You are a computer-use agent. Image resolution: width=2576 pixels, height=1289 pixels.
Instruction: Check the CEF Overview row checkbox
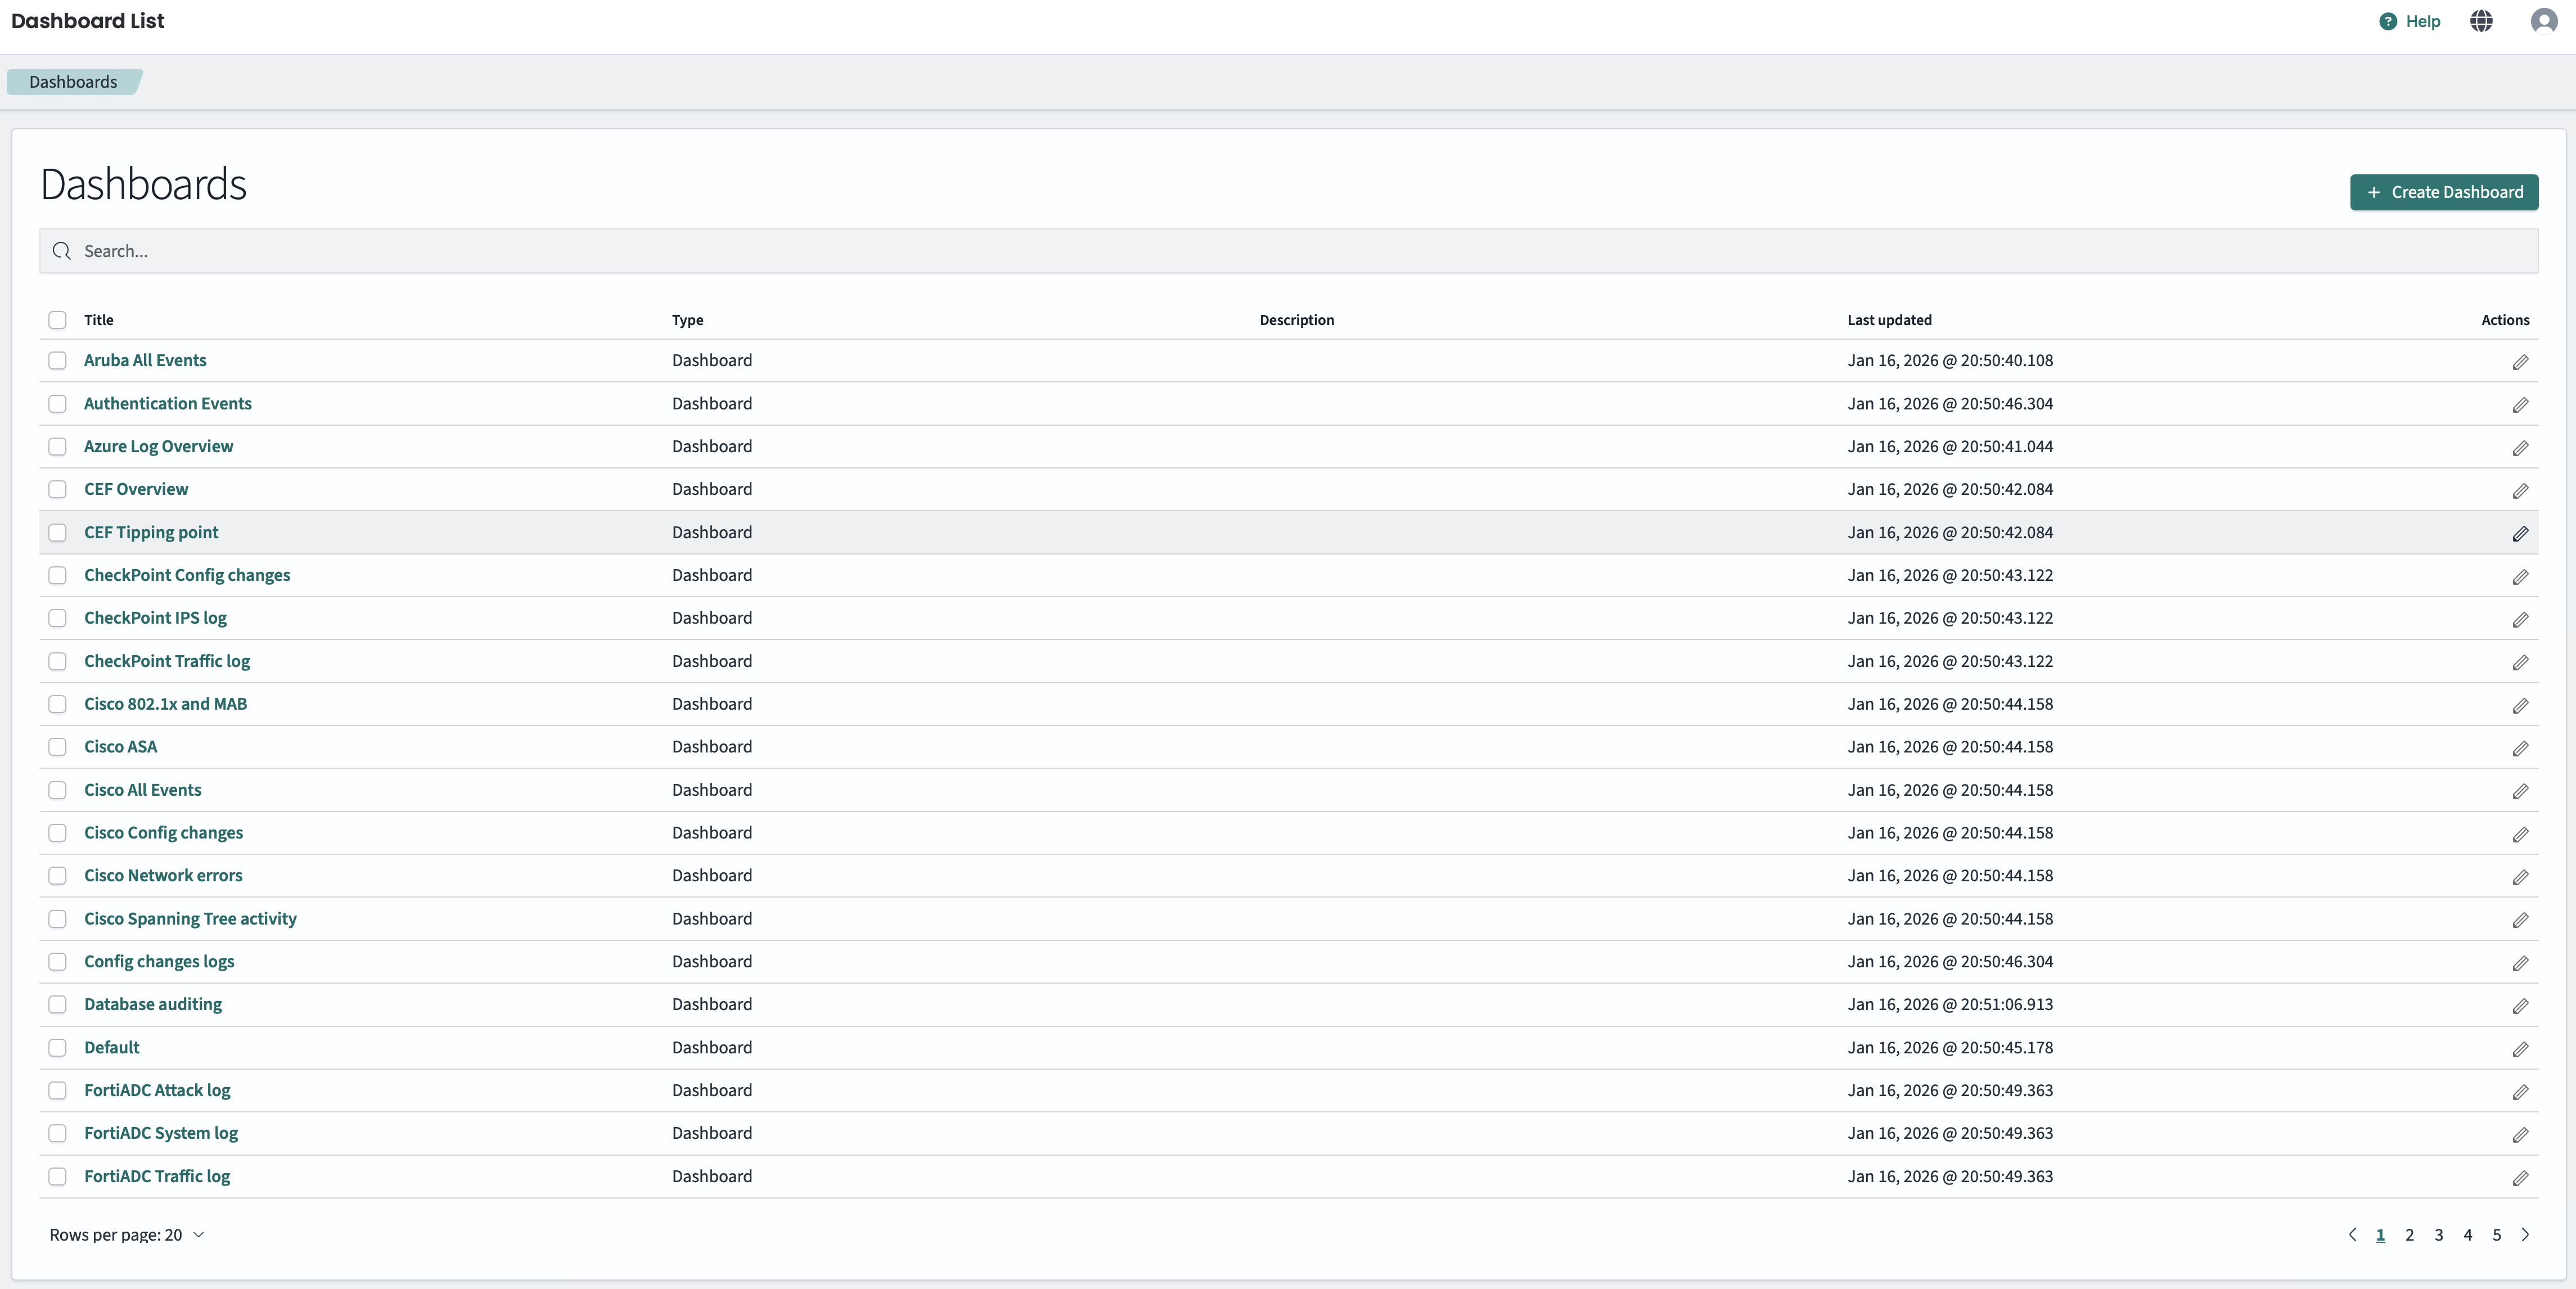57,490
